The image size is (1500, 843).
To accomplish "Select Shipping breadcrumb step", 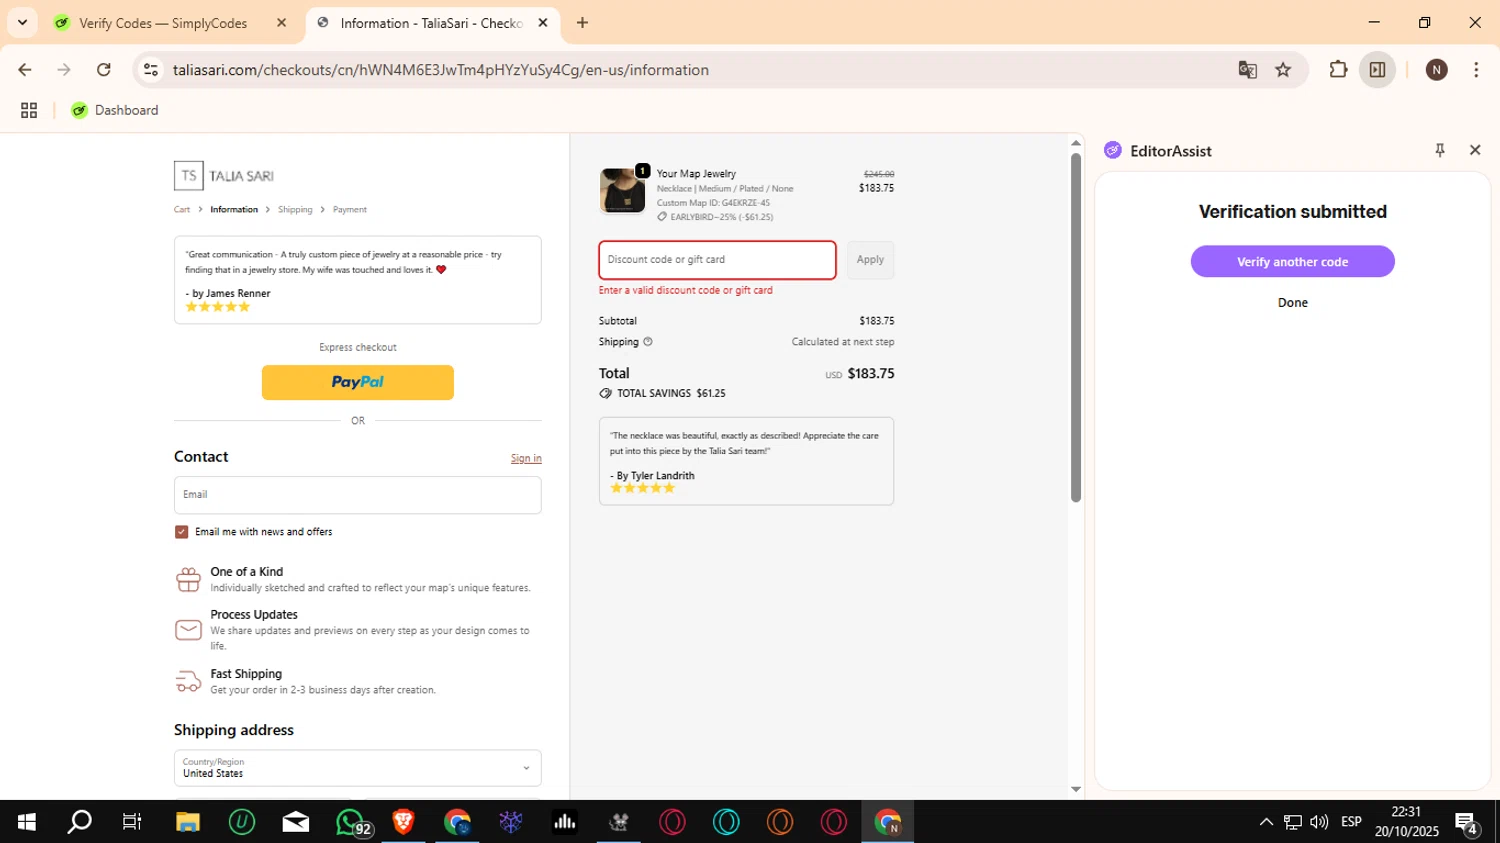I will click(295, 210).
